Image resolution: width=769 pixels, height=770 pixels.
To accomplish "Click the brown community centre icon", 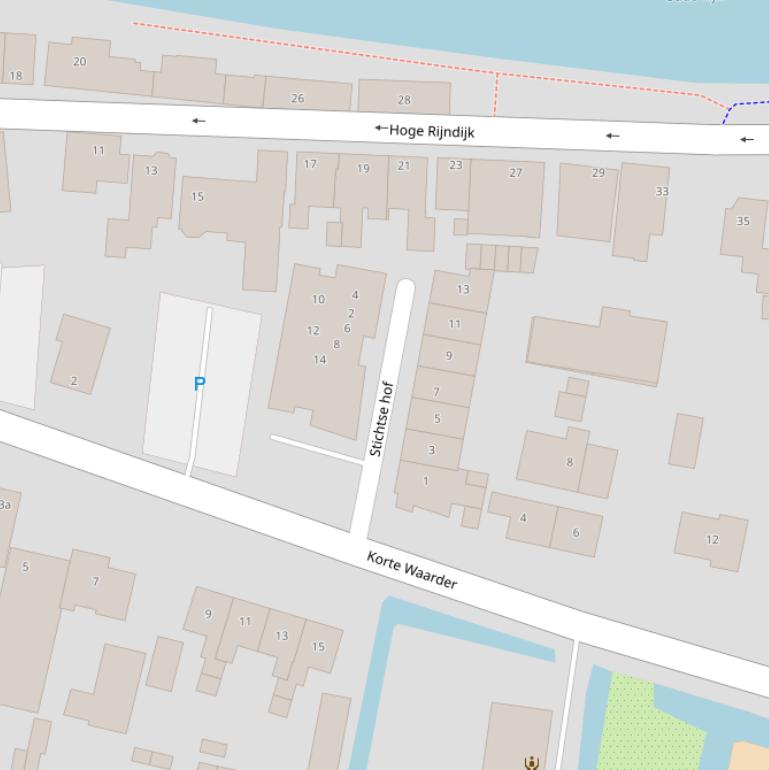I will (531, 763).
